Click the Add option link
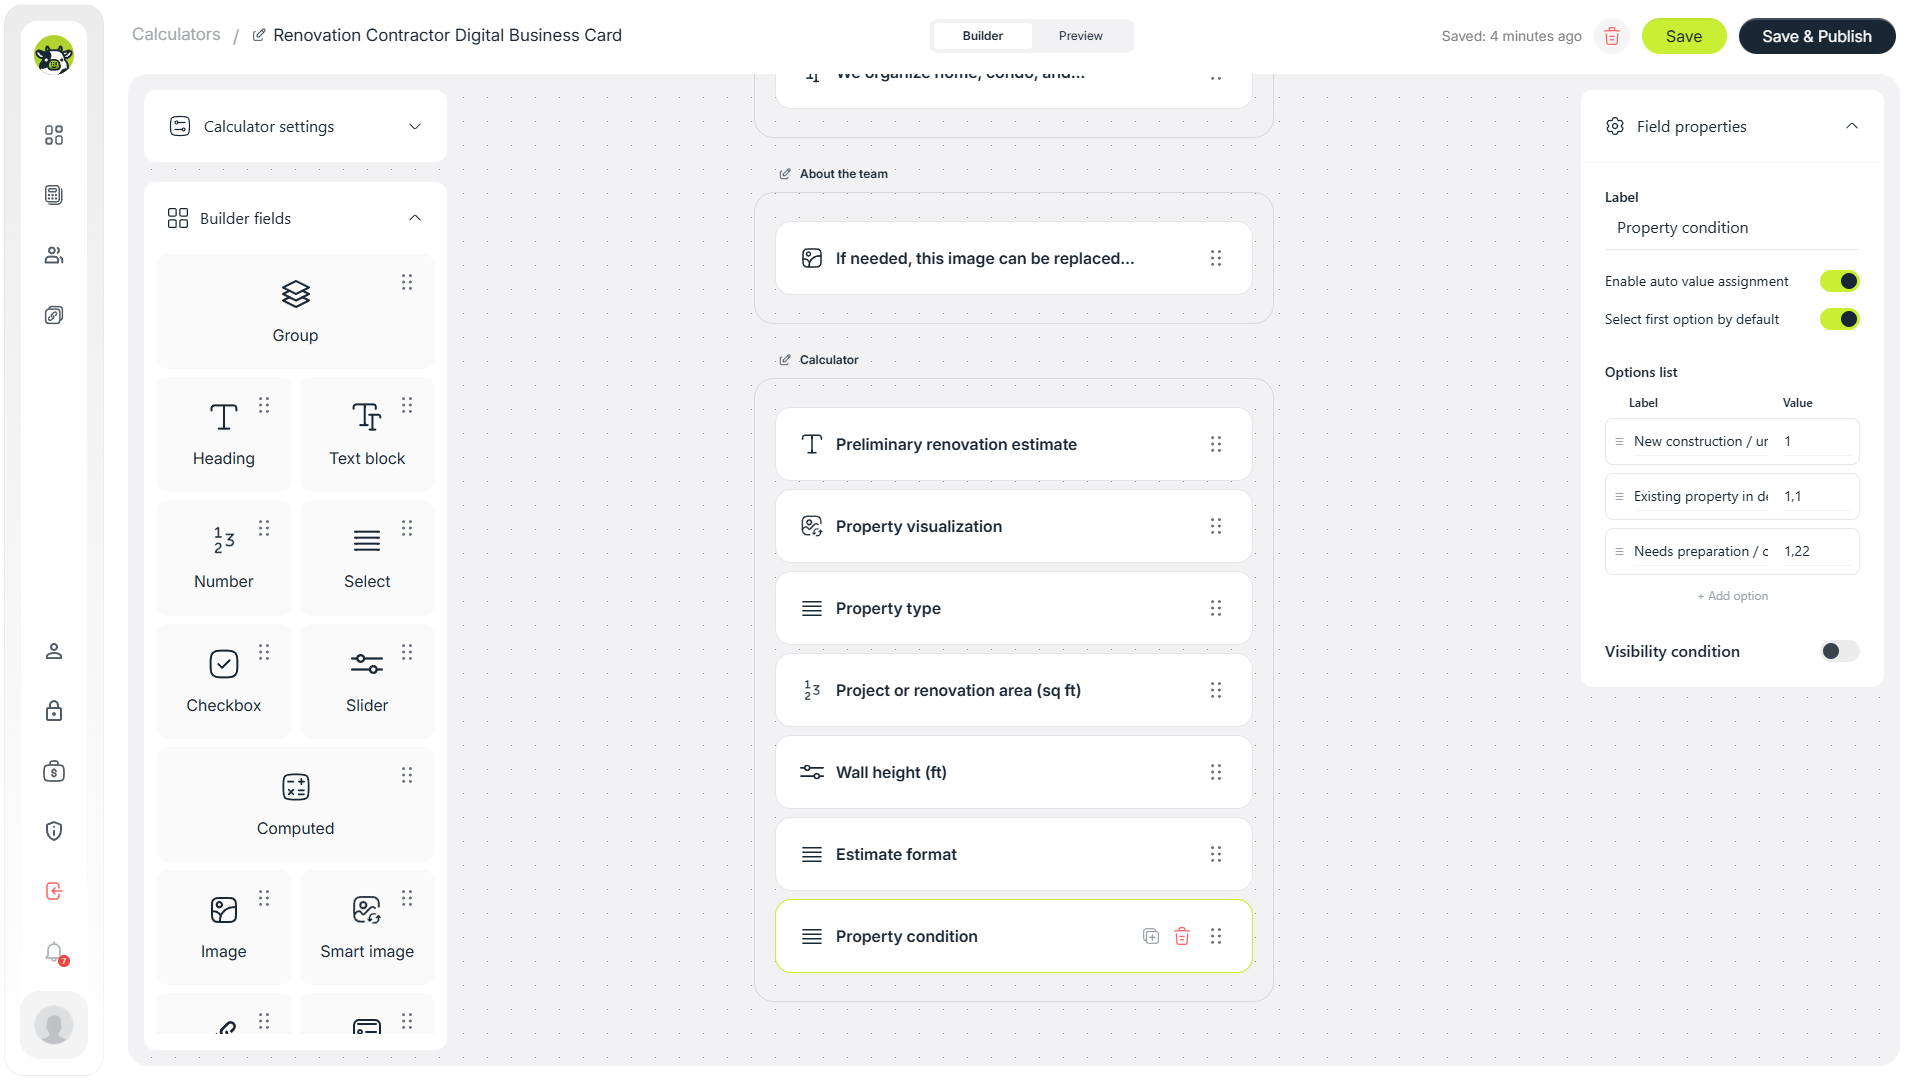 tap(1732, 596)
